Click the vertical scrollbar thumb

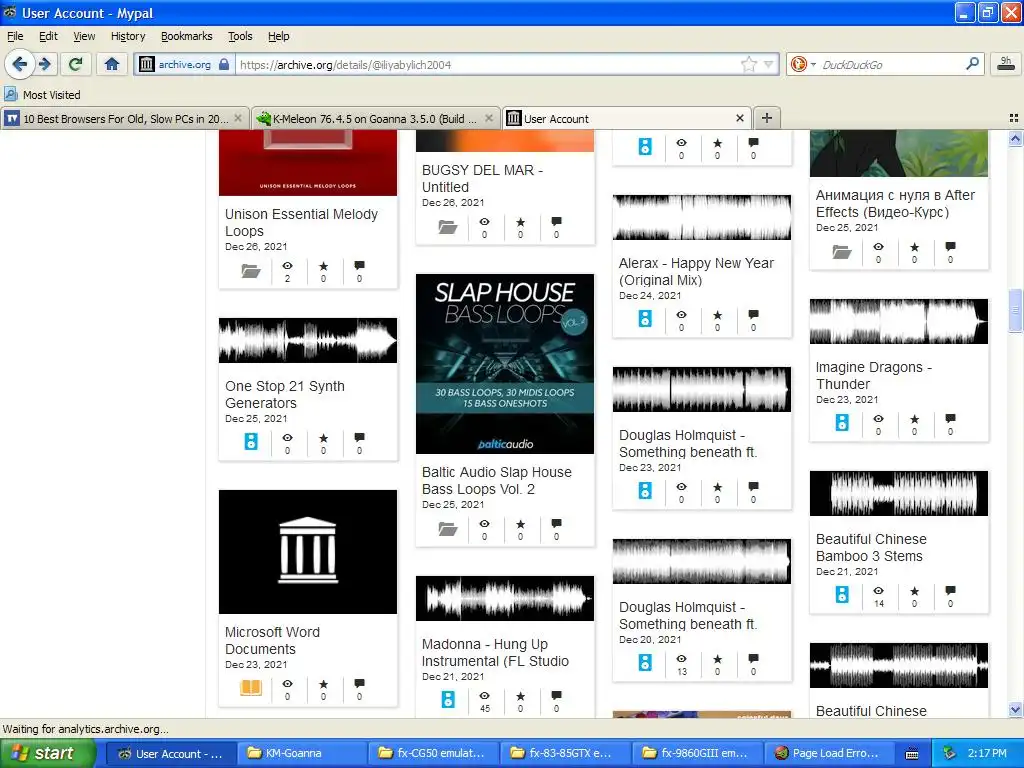pyautogui.click(x=1015, y=311)
